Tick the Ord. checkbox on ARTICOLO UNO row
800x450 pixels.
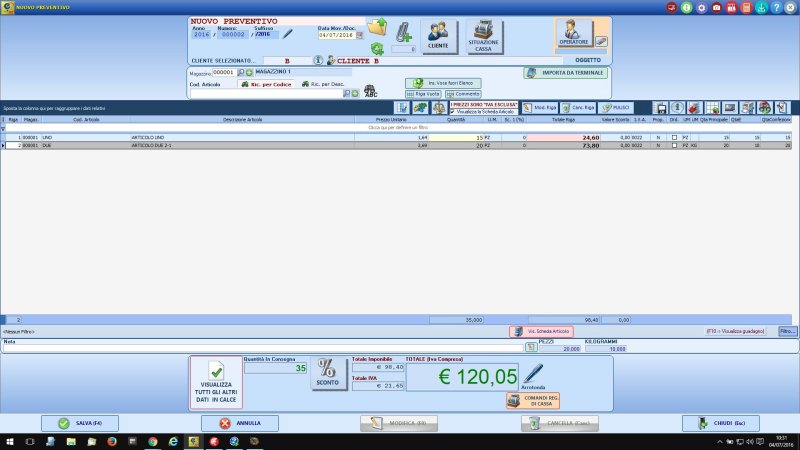(x=674, y=138)
